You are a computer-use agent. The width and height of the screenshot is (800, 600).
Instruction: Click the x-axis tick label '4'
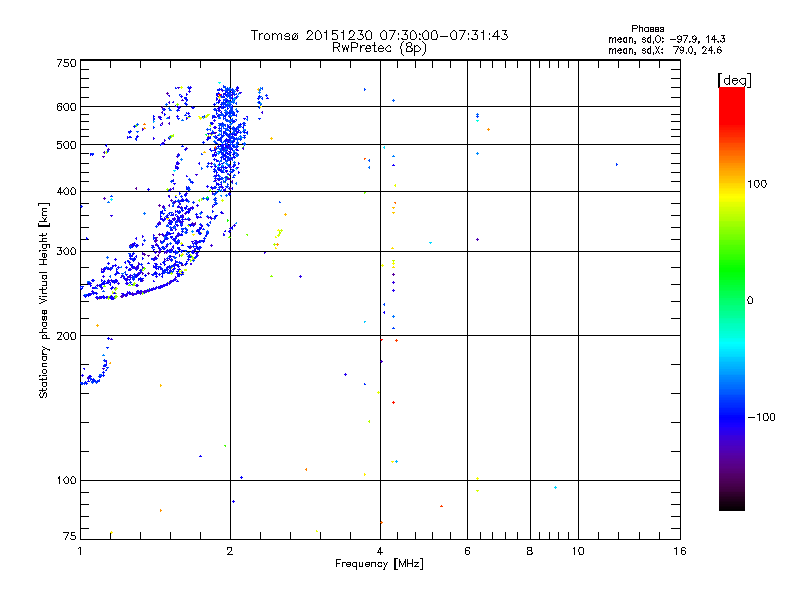380,551
